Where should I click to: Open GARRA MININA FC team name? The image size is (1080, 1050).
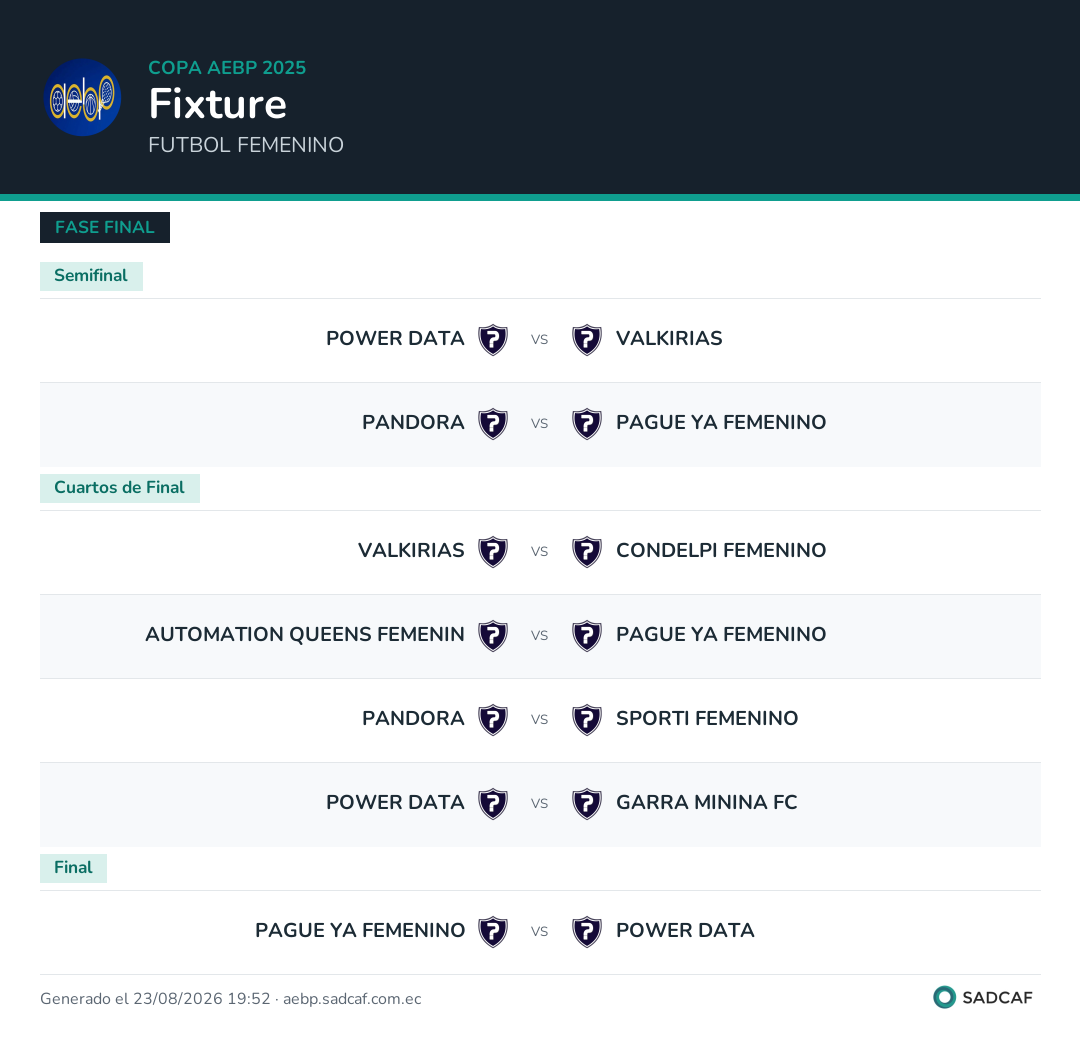[x=707, y=803]
